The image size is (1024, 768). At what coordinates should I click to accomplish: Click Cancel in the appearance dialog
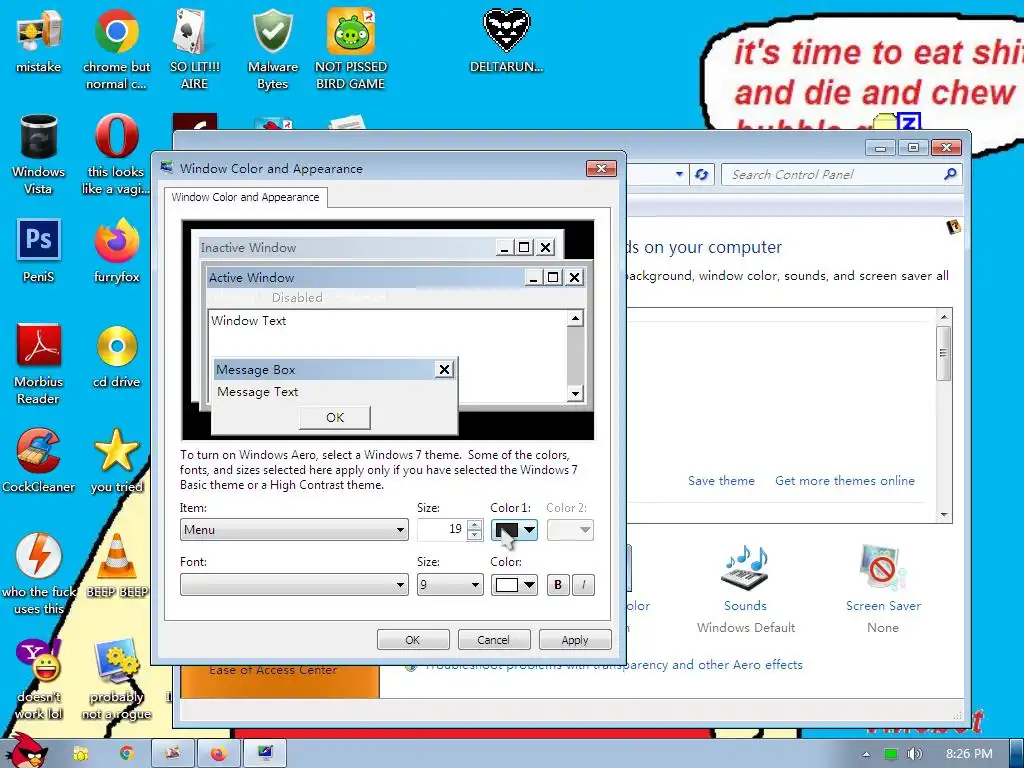click(494, 640)
